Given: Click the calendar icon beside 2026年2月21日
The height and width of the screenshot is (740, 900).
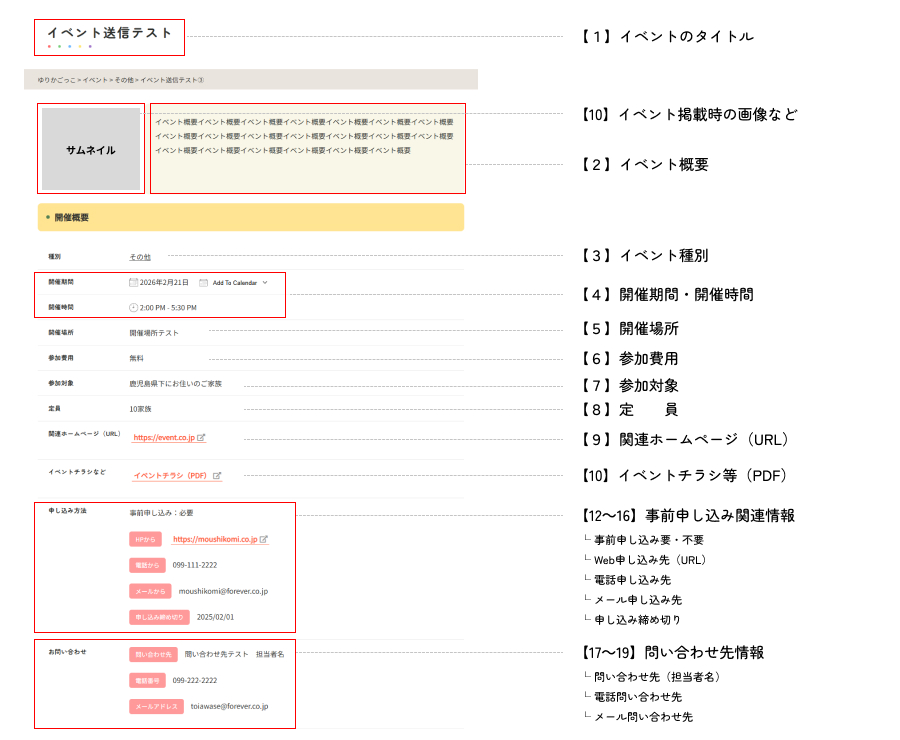Looking at the screenshot, I should (134, 283).
